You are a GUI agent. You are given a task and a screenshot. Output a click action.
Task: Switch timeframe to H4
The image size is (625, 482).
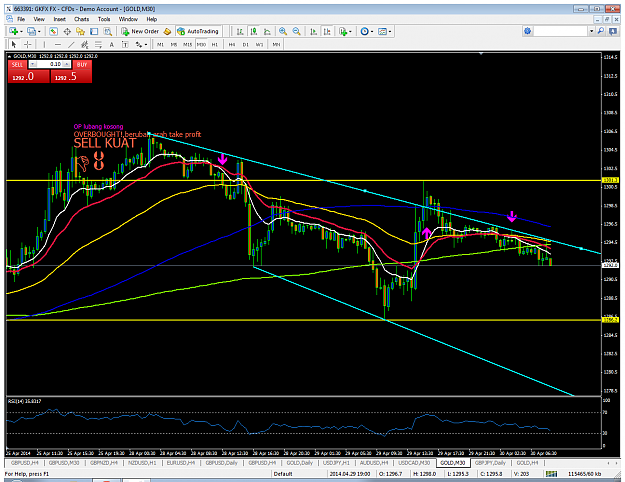[x=232, y=45]
